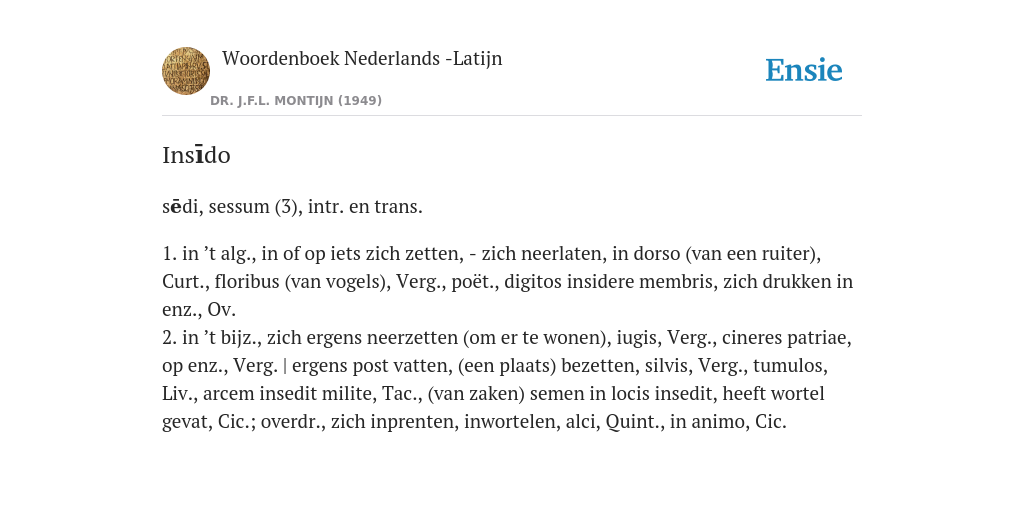
Task: Open the Ensie logo link
Action: pos(804,70)
